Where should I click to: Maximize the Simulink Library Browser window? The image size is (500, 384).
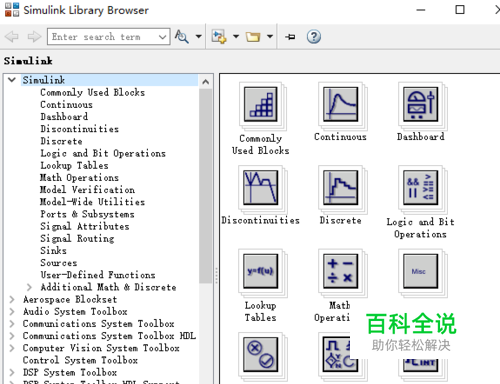(x=460, y=10)
